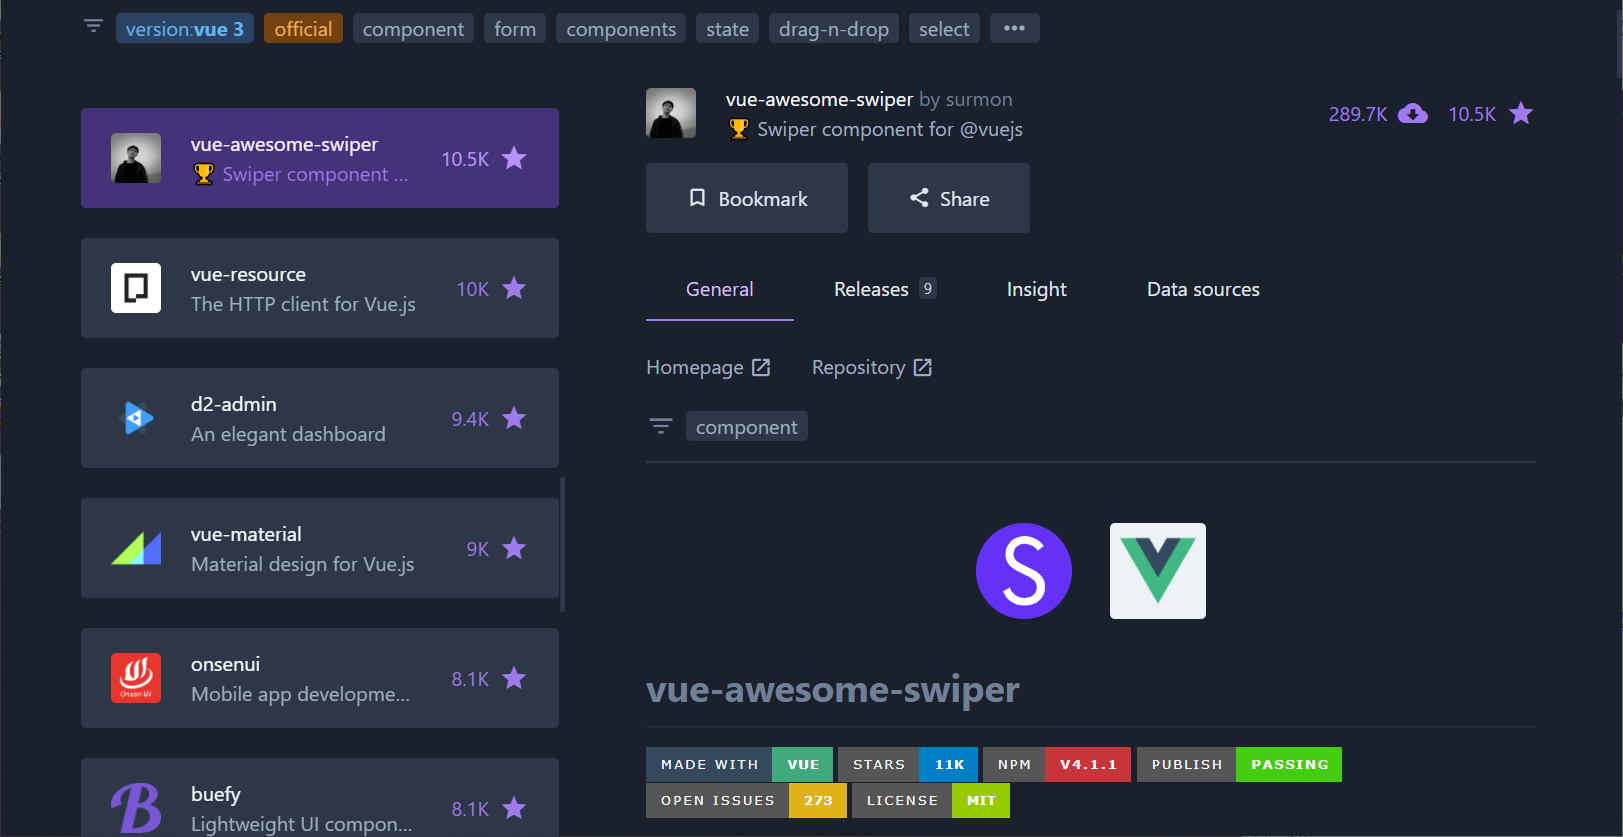Screen dimensions: 1623x837
Task: Toggle the official tag filter
Action: click(x=303, y=29)
